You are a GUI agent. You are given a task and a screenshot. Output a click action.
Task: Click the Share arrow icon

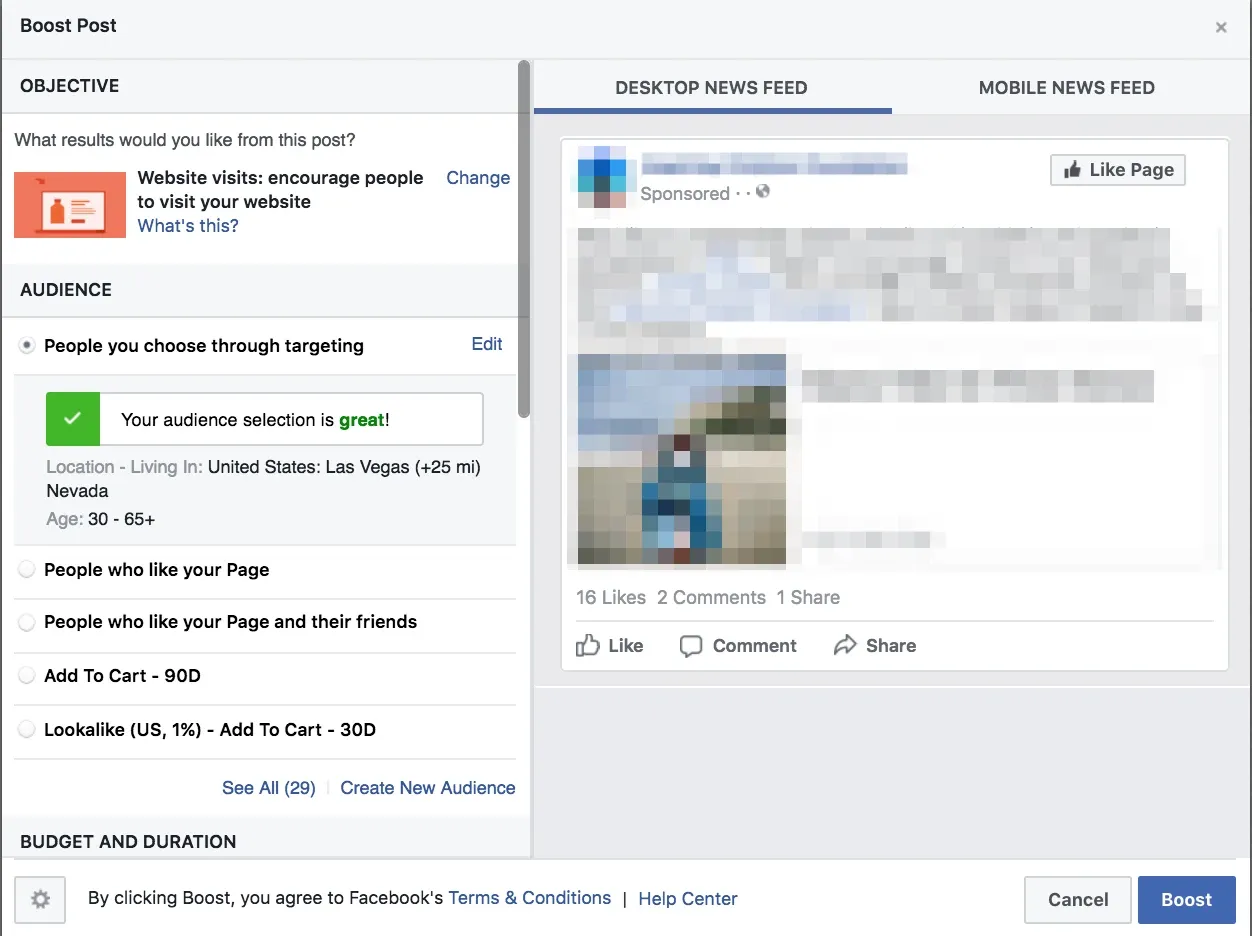(x=845, y=645)
